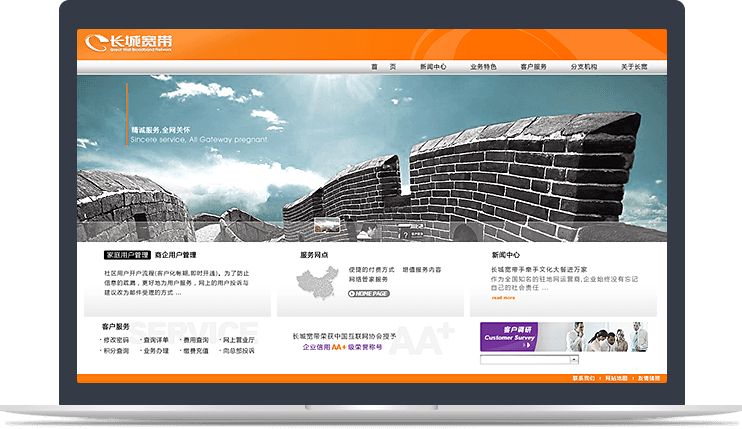Select 客户服务 in the top navigation
This screenshot has height=429, width=742.
(x=534, y=67)
